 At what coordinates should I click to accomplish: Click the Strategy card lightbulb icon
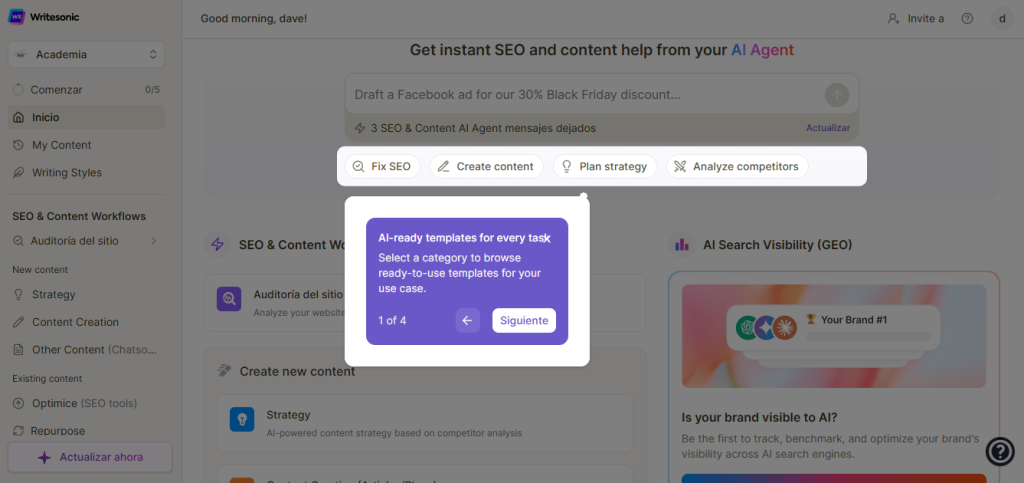tap(242, 419)
